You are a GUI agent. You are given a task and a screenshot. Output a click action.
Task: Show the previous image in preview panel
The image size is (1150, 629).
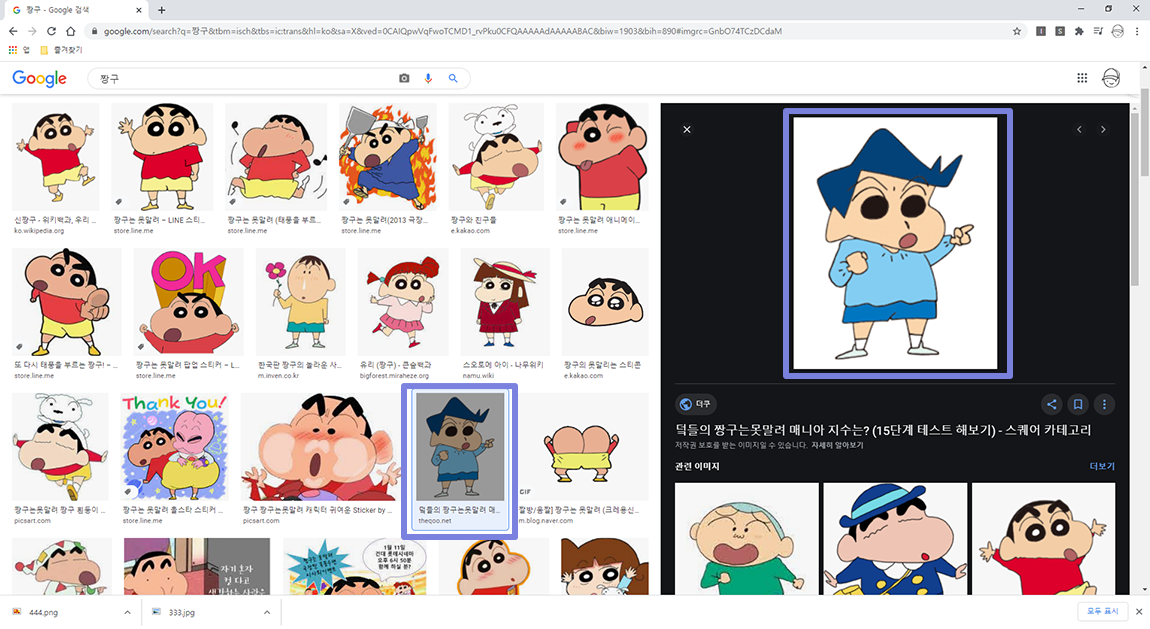[x=1079, y=129]
